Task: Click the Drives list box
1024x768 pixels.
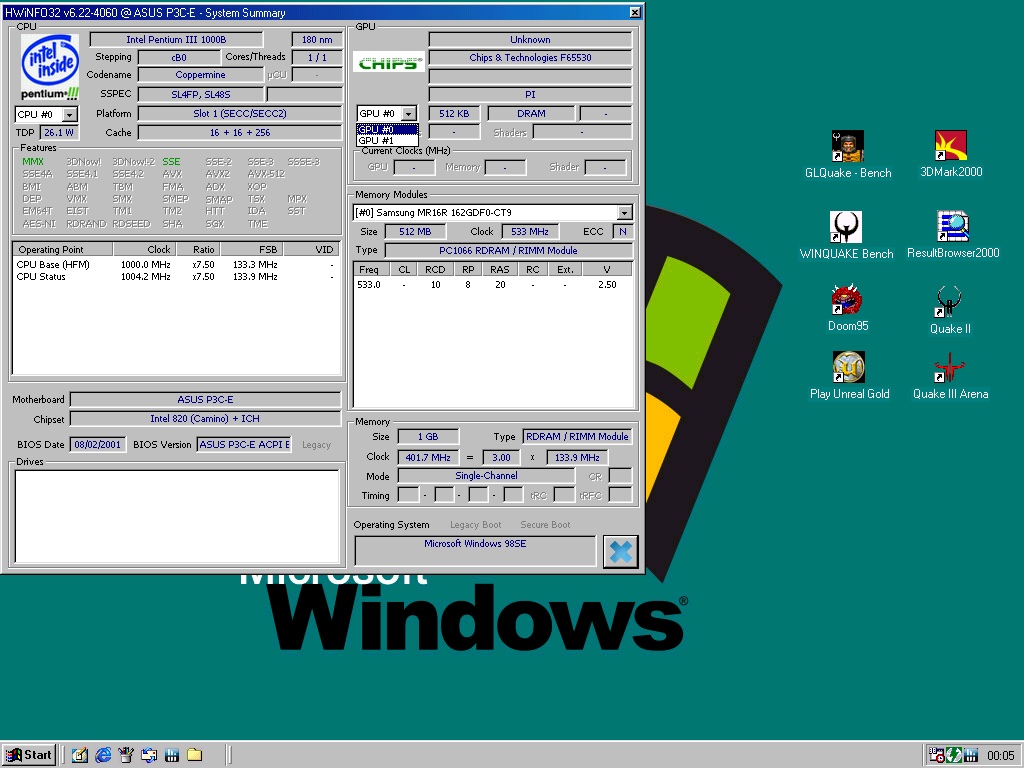Action: [177, 517]
